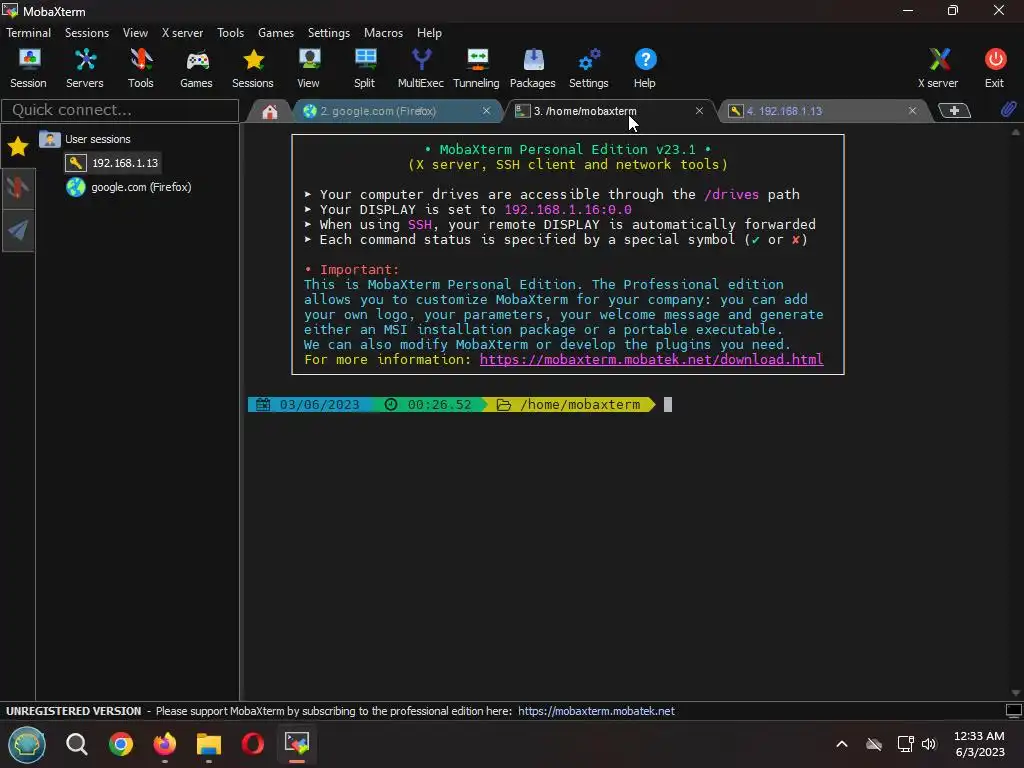The height and width of the screenshot is (768, 1024).
Task: Open the Servers toolbar icon
Action: [85, 68]
